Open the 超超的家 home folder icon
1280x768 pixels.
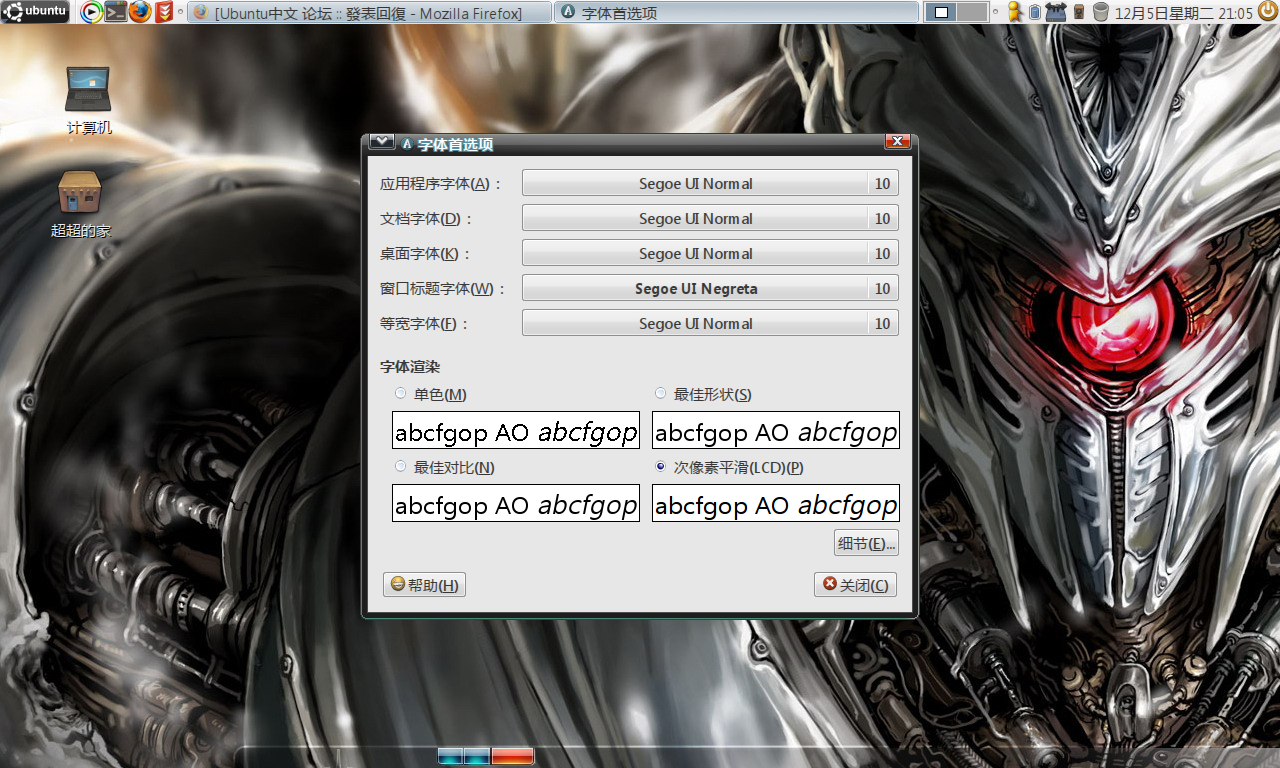[x=81, y=204]
